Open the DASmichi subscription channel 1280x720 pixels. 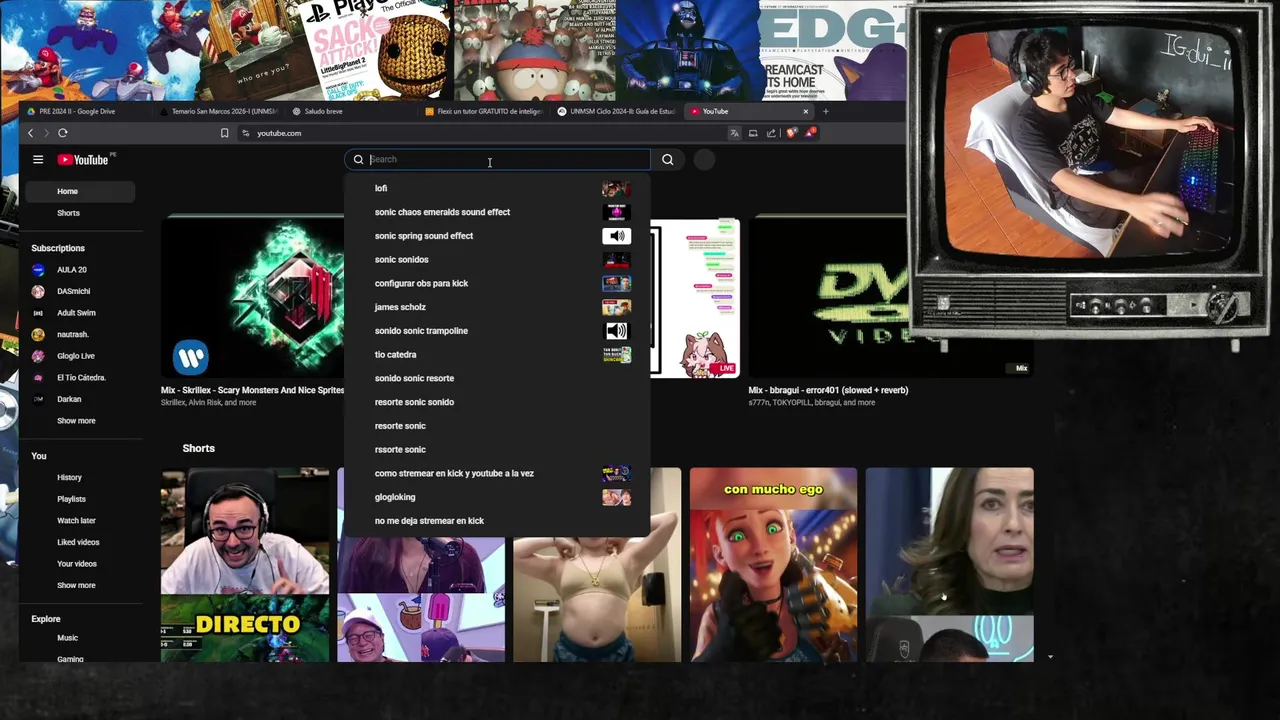[75, 291]
